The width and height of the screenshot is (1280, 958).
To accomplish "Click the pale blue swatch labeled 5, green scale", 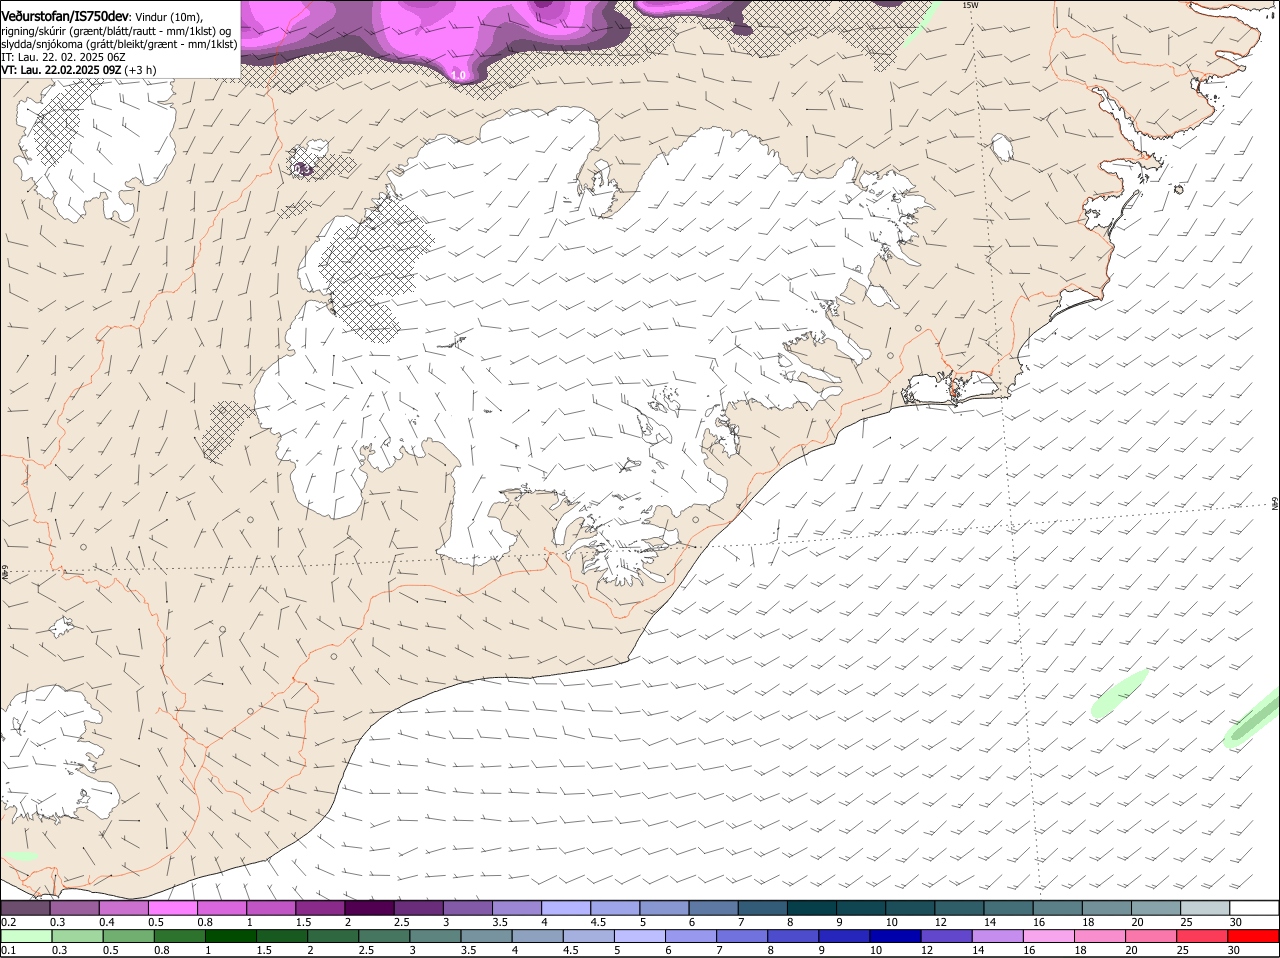I will coord(640,936).
